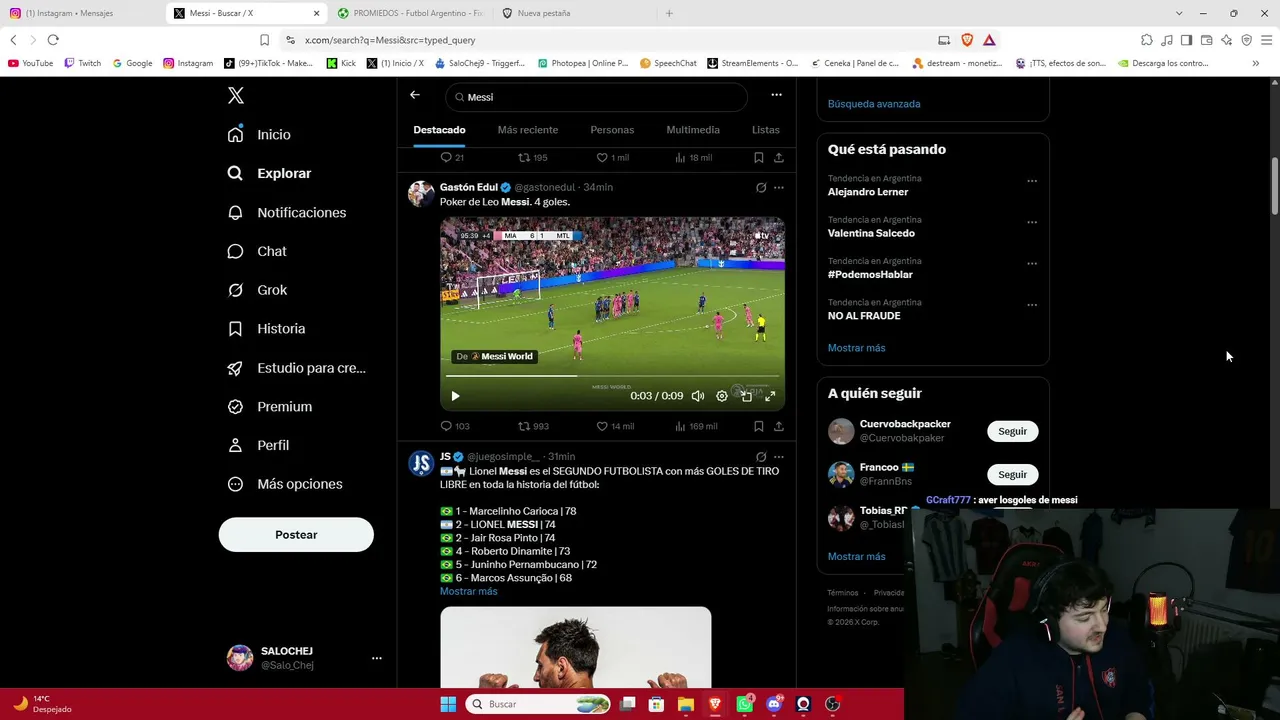Seek using the video progress bar

tap(612, 377)
